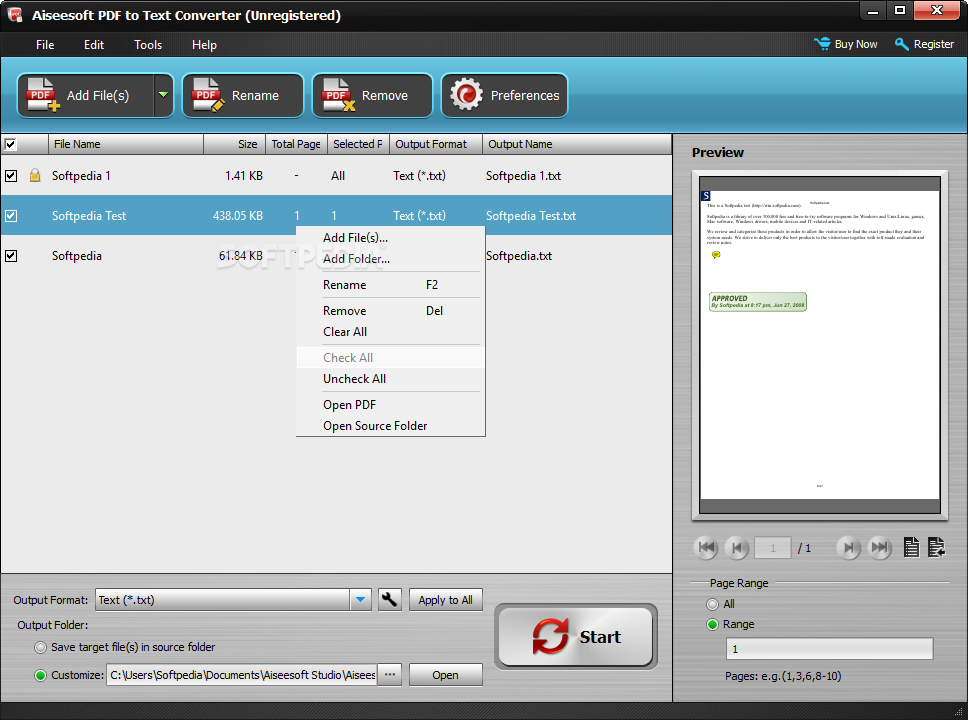Choose Rename in context menu
Screen dimensions: 968x720
[x=390, y=285]
